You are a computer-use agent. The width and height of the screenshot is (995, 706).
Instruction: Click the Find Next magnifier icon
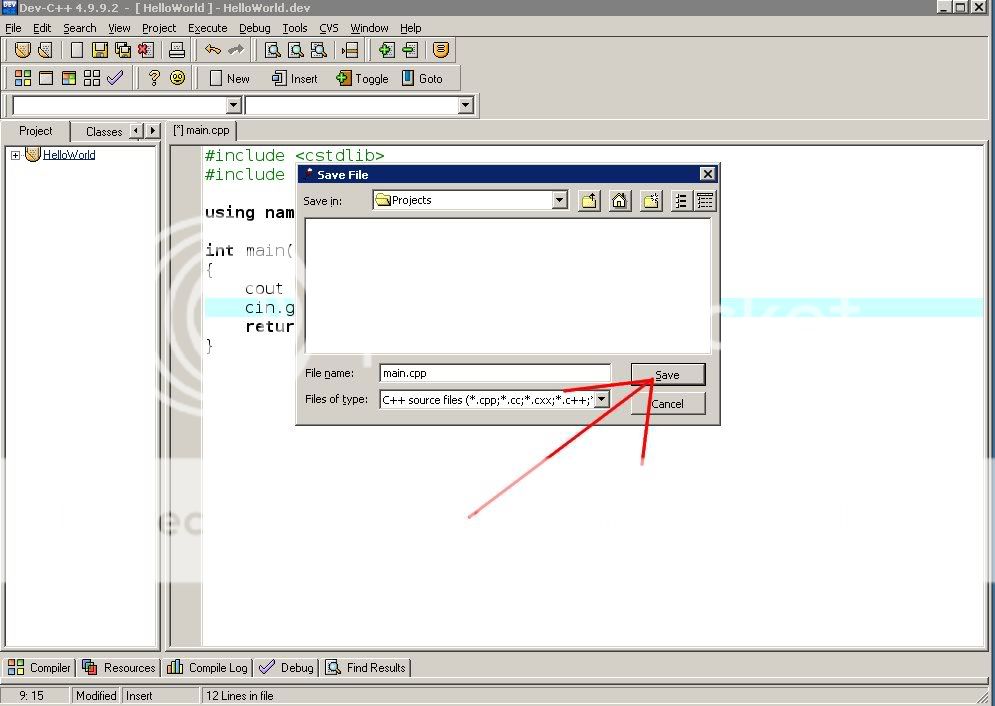click(x=319, y=49)
